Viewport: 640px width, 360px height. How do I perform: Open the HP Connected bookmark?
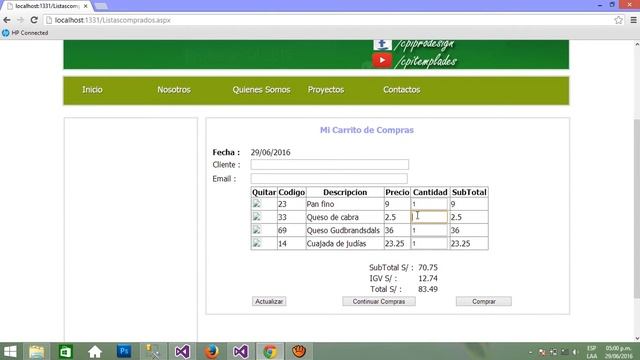(x=25, y=33)
